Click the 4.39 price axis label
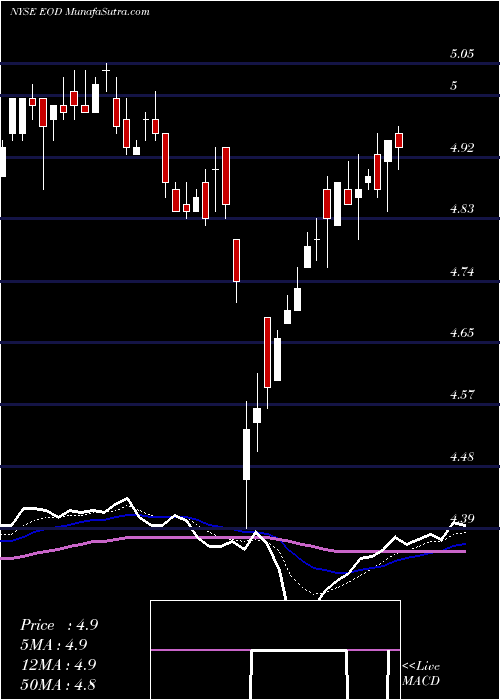 pos(462,519)
